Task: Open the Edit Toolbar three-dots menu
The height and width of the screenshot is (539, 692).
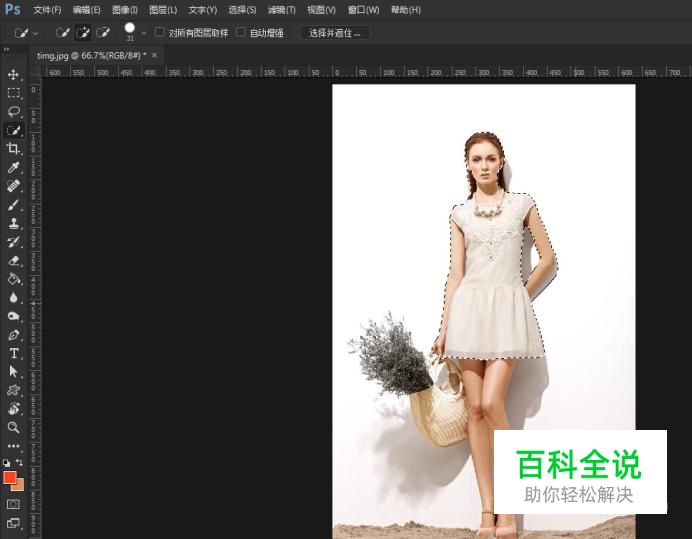Action: click(x=13, y=446)
